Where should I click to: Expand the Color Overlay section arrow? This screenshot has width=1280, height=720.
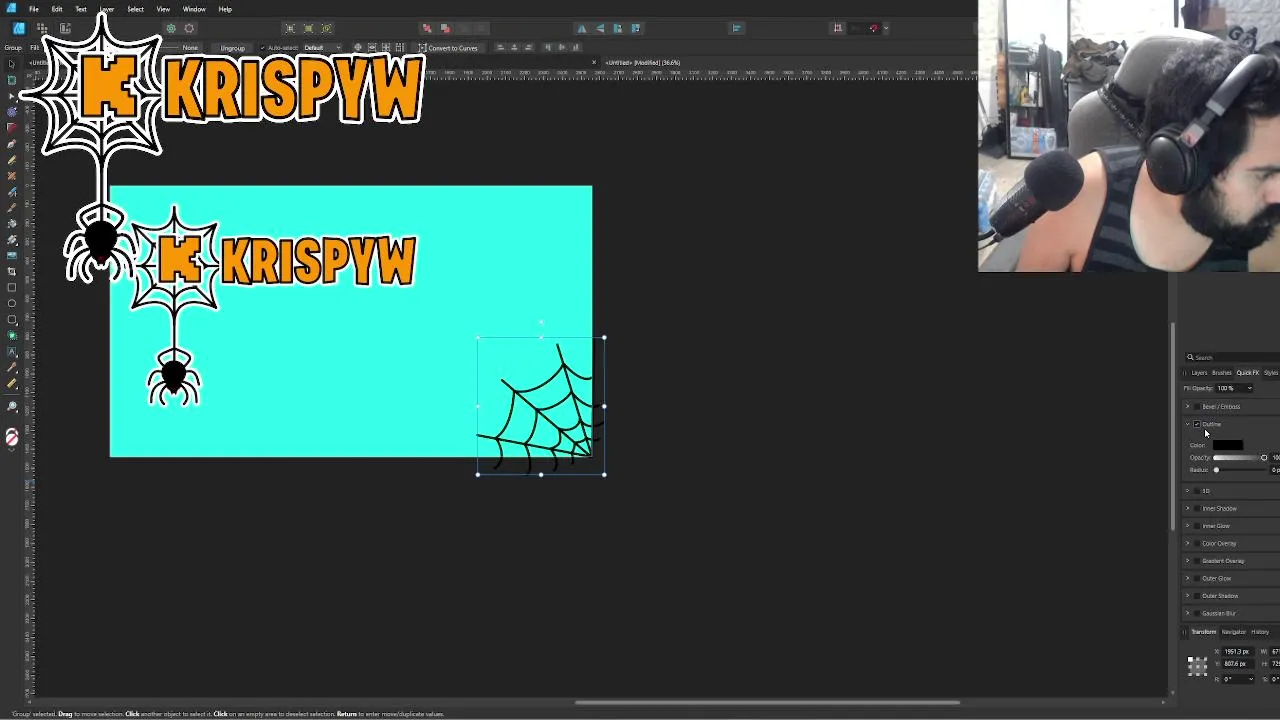[1188, 543]
